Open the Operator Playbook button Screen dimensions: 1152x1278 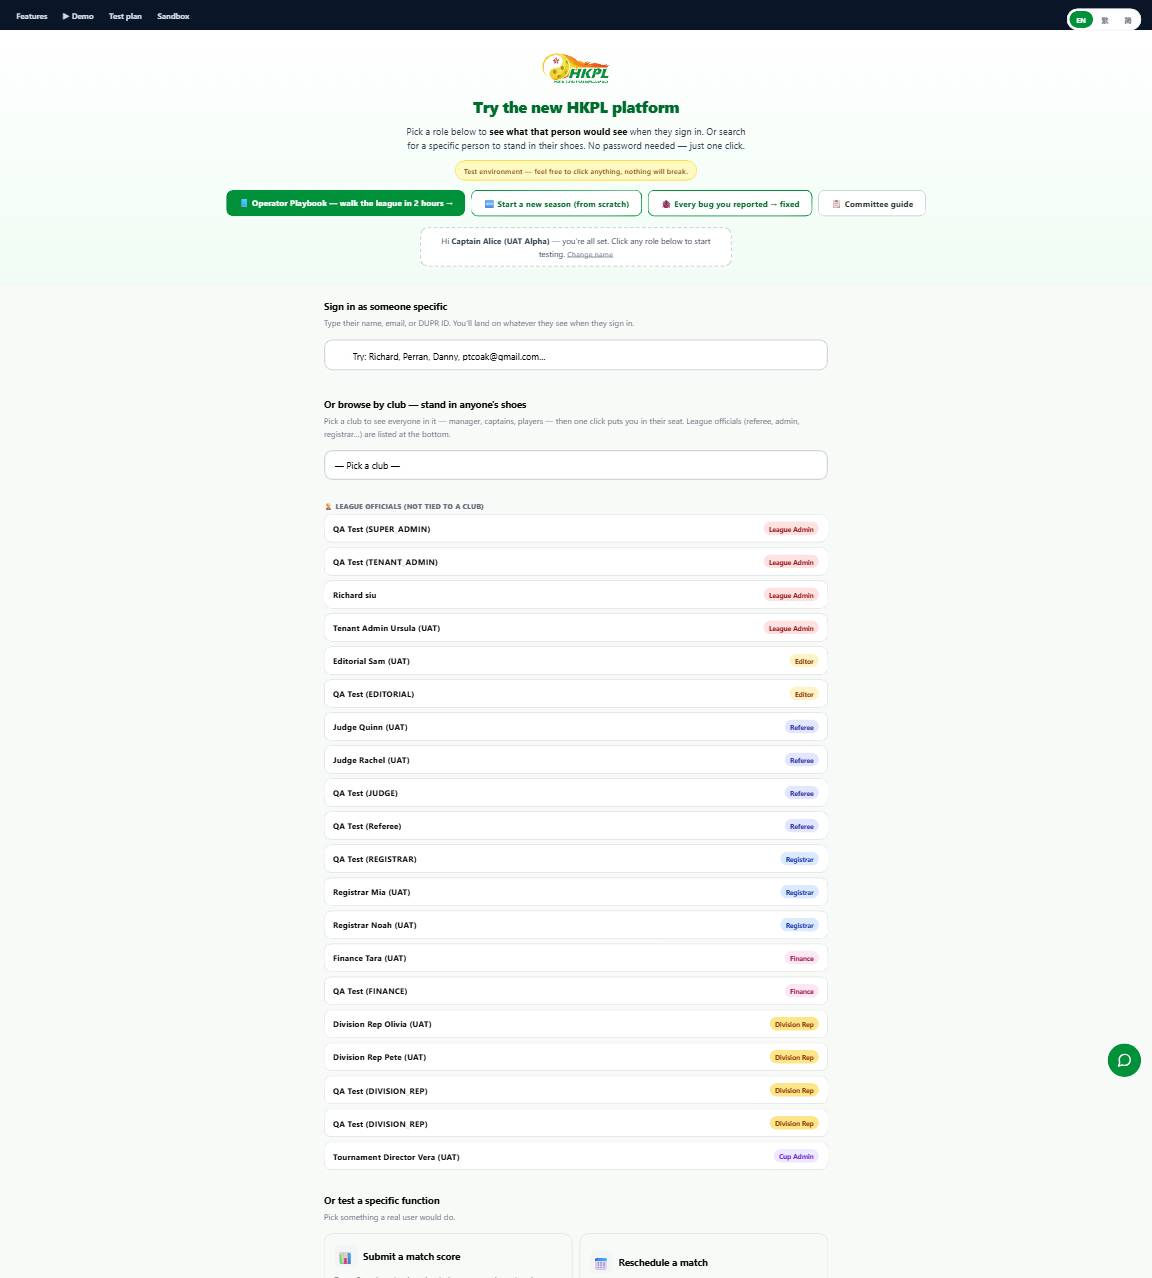345,203
